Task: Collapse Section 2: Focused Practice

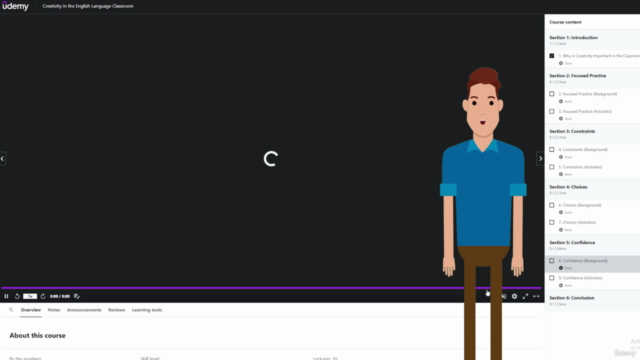Action: pos(592,78)
